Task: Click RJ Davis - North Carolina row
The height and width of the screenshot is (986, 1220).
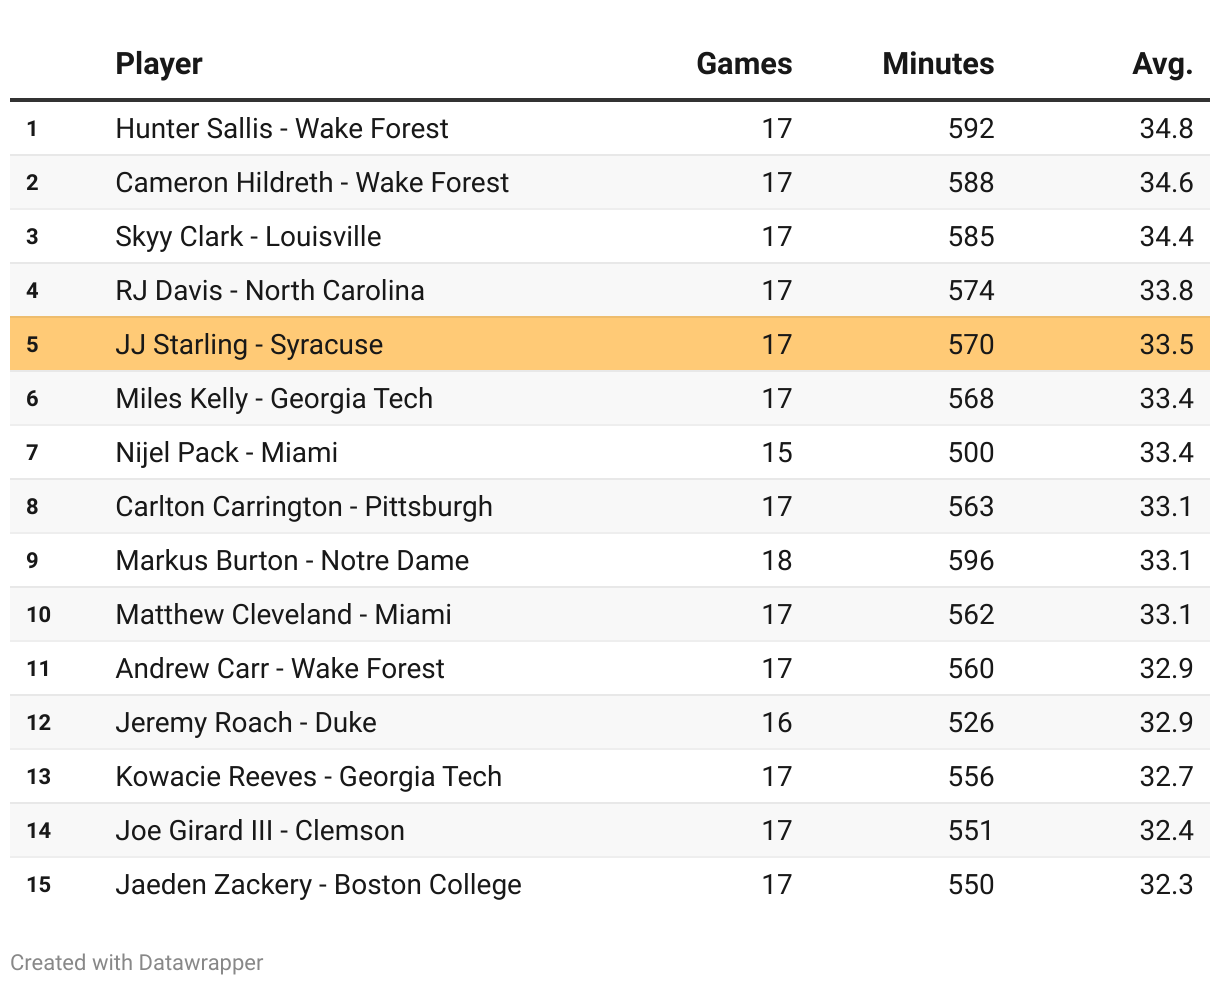Action: (x=270, y=291)
